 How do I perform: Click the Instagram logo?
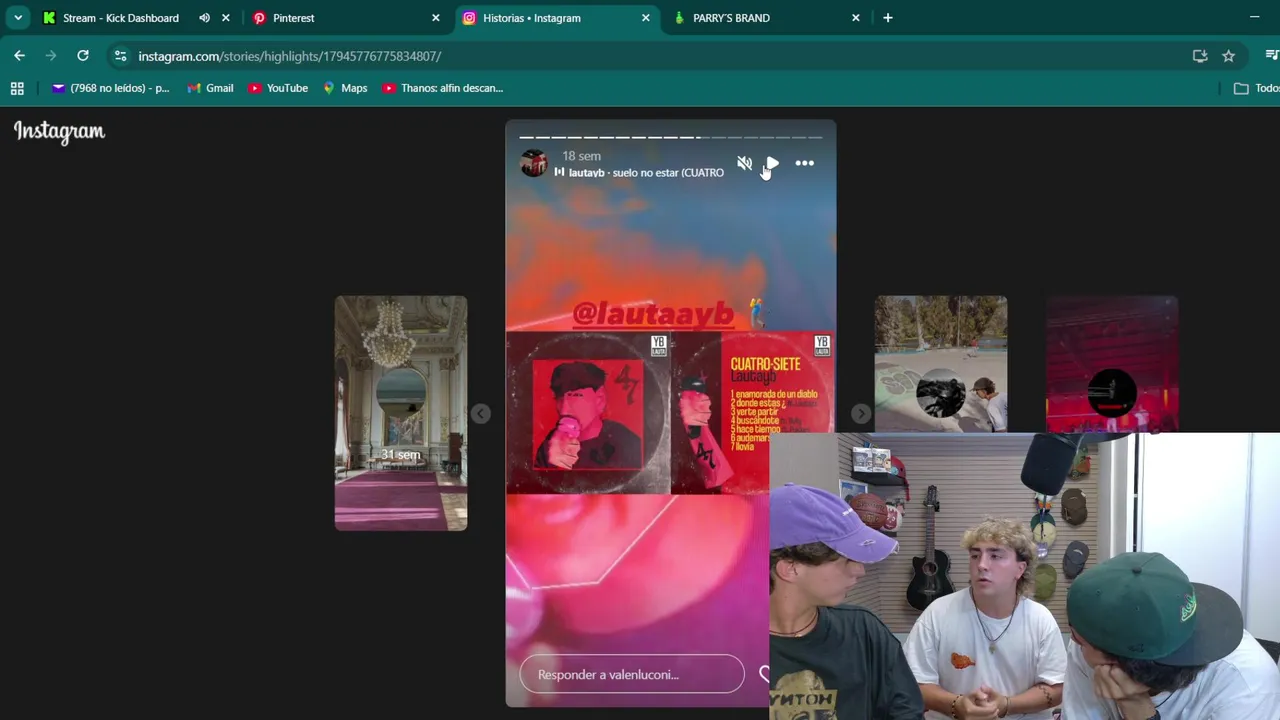pyautogui.click(x=59, y=132)
